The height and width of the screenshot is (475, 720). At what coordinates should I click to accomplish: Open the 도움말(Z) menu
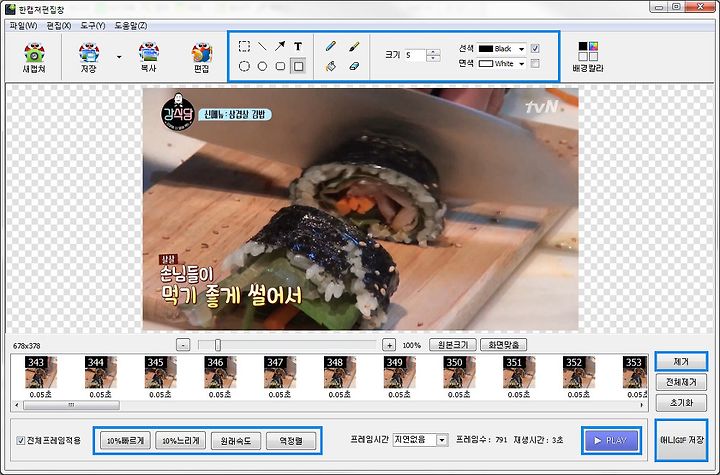(131, 26)
